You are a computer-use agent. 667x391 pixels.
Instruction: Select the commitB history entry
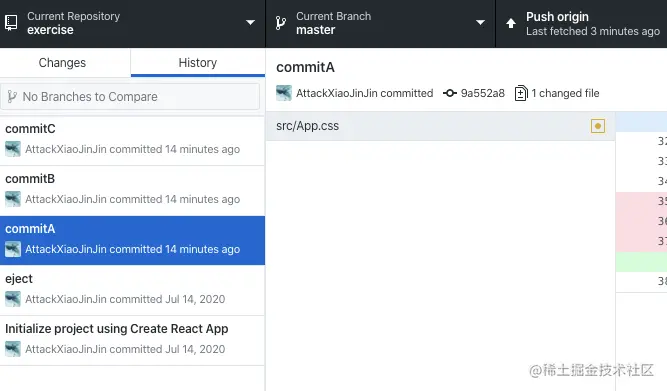(x=132, y=191)
